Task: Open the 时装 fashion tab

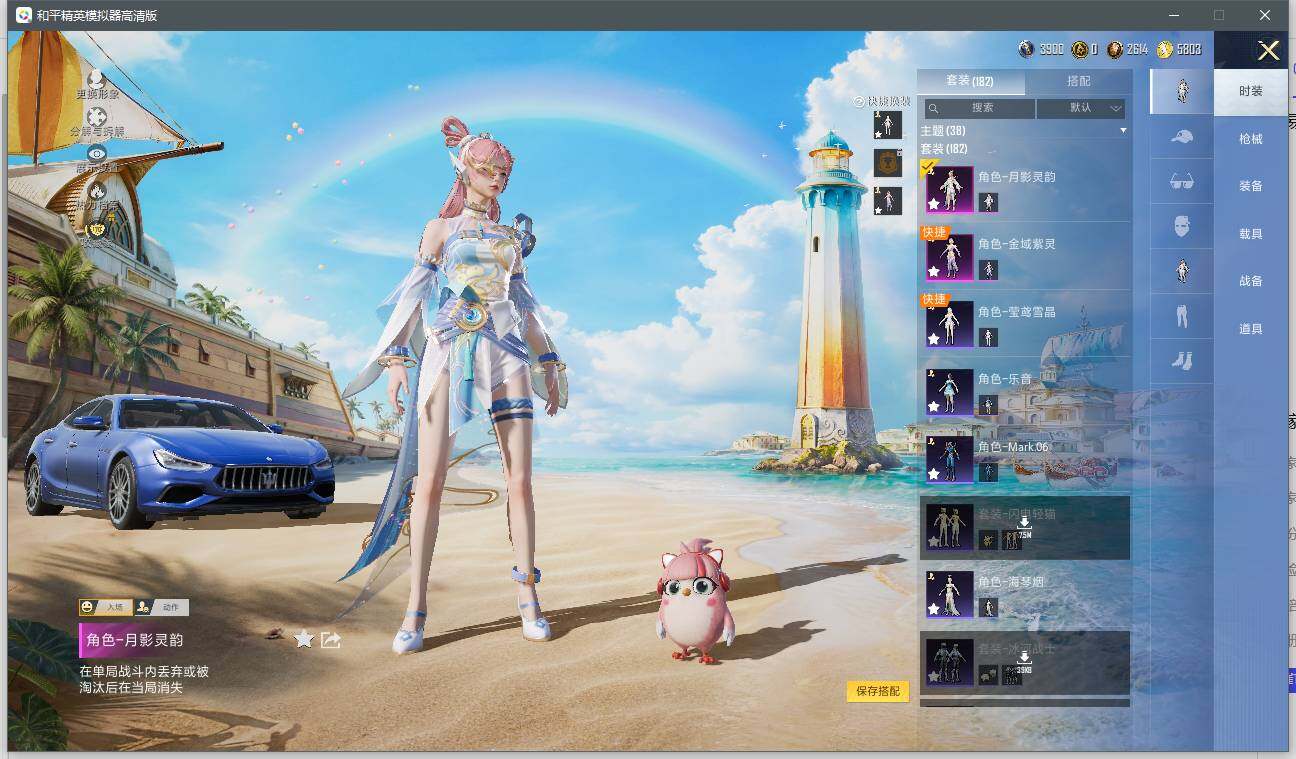Action: 1251,91
